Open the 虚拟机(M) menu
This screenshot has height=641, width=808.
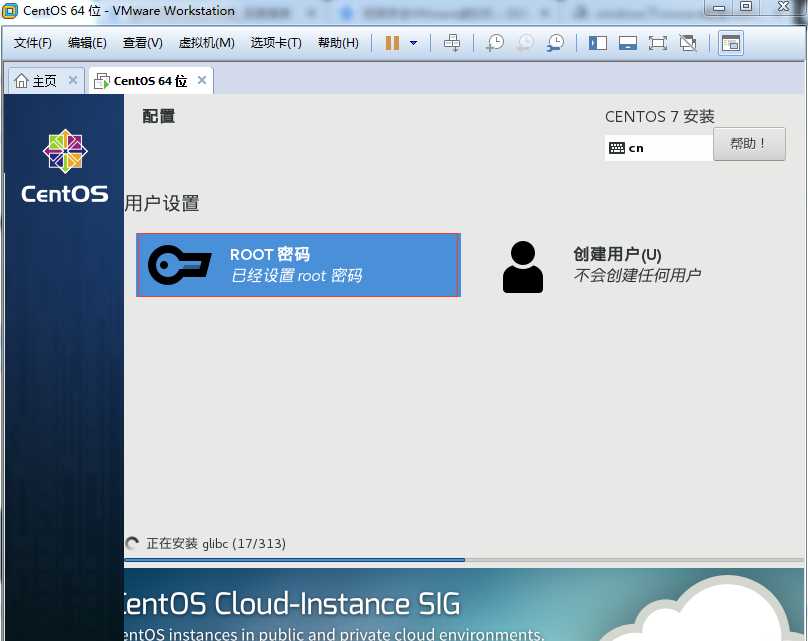tap(206, 43)
